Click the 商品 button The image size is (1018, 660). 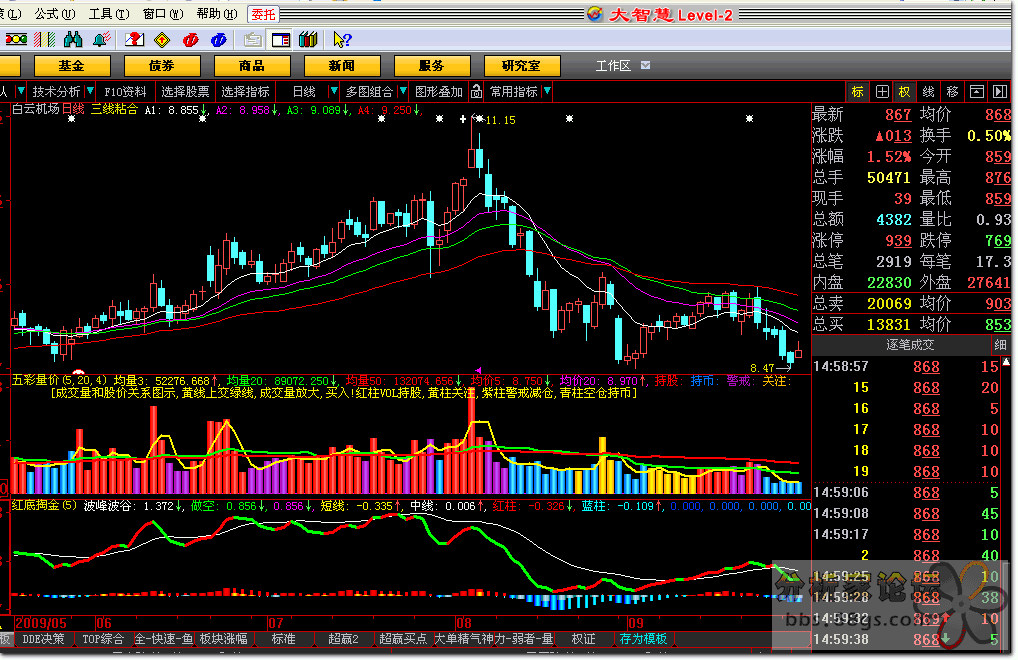pos(252,66)
